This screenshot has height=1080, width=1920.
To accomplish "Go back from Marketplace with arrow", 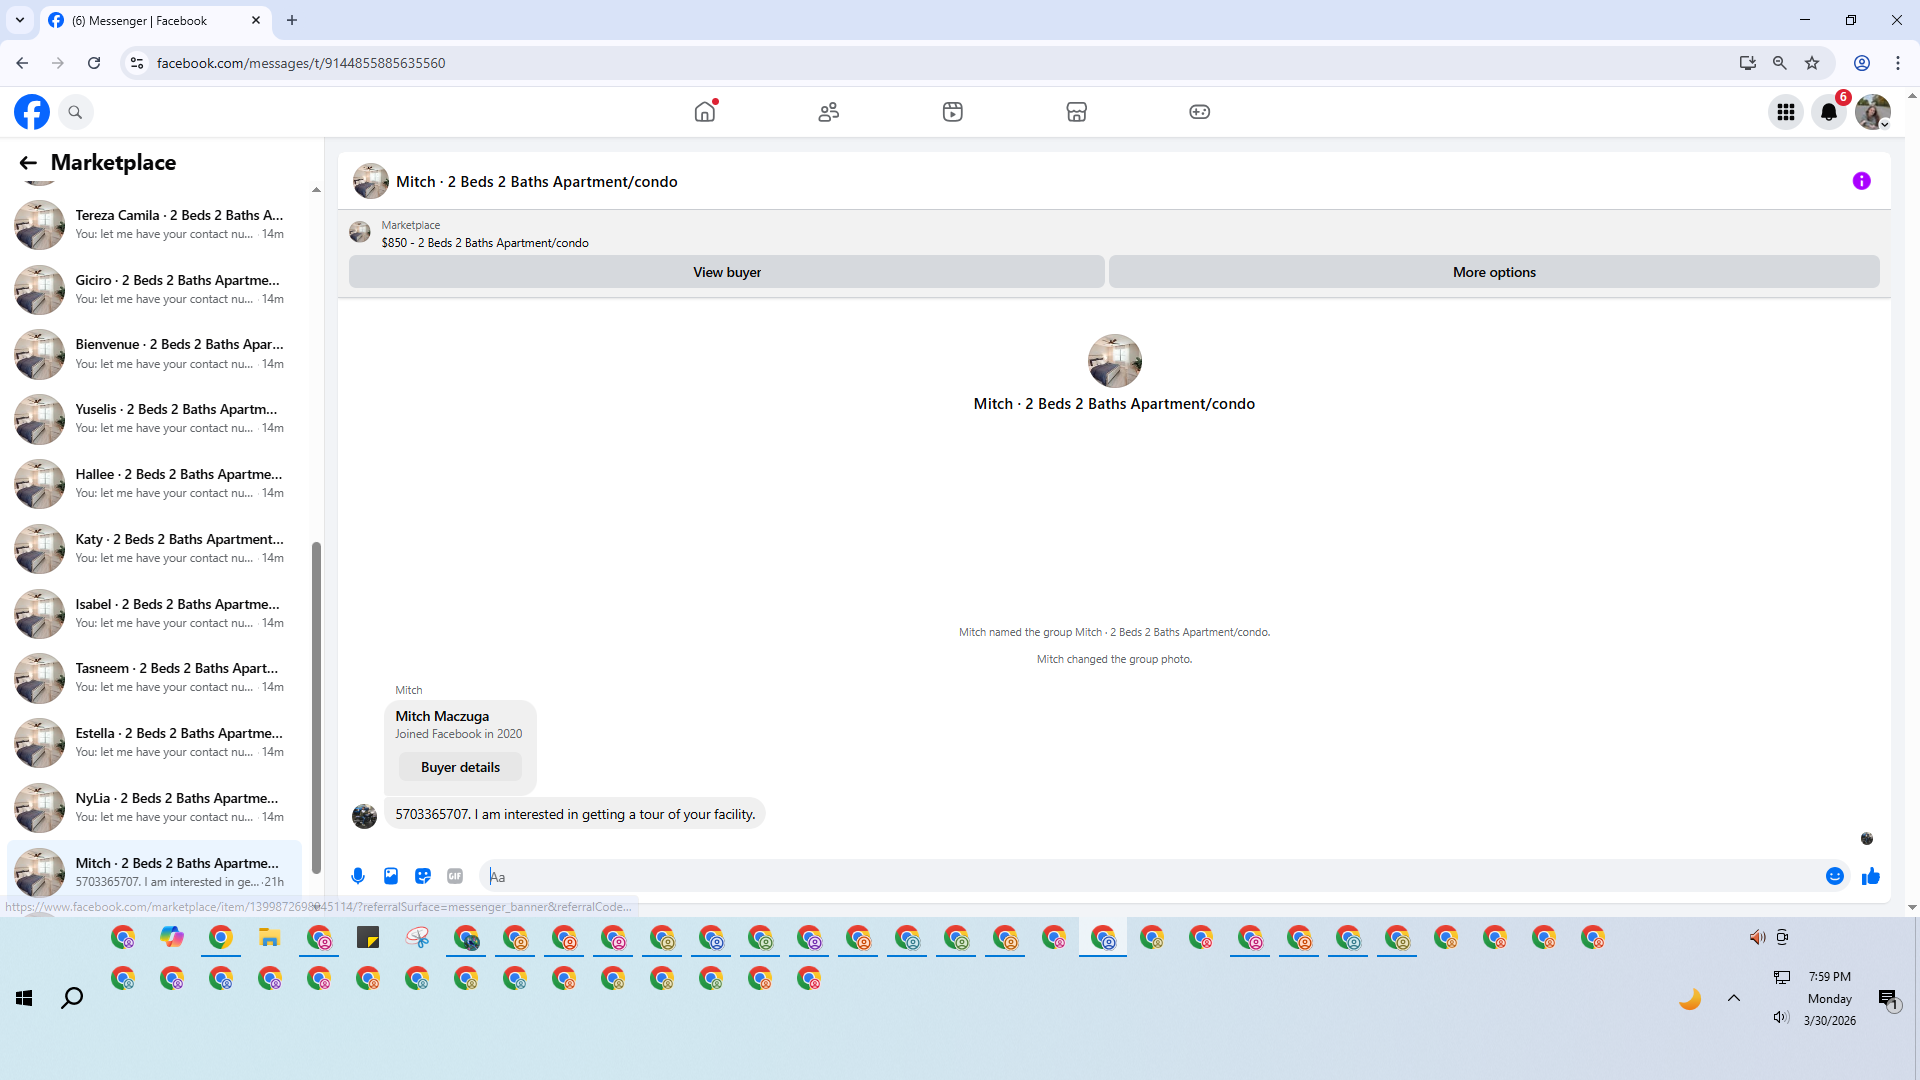I will tap(28, 163).
